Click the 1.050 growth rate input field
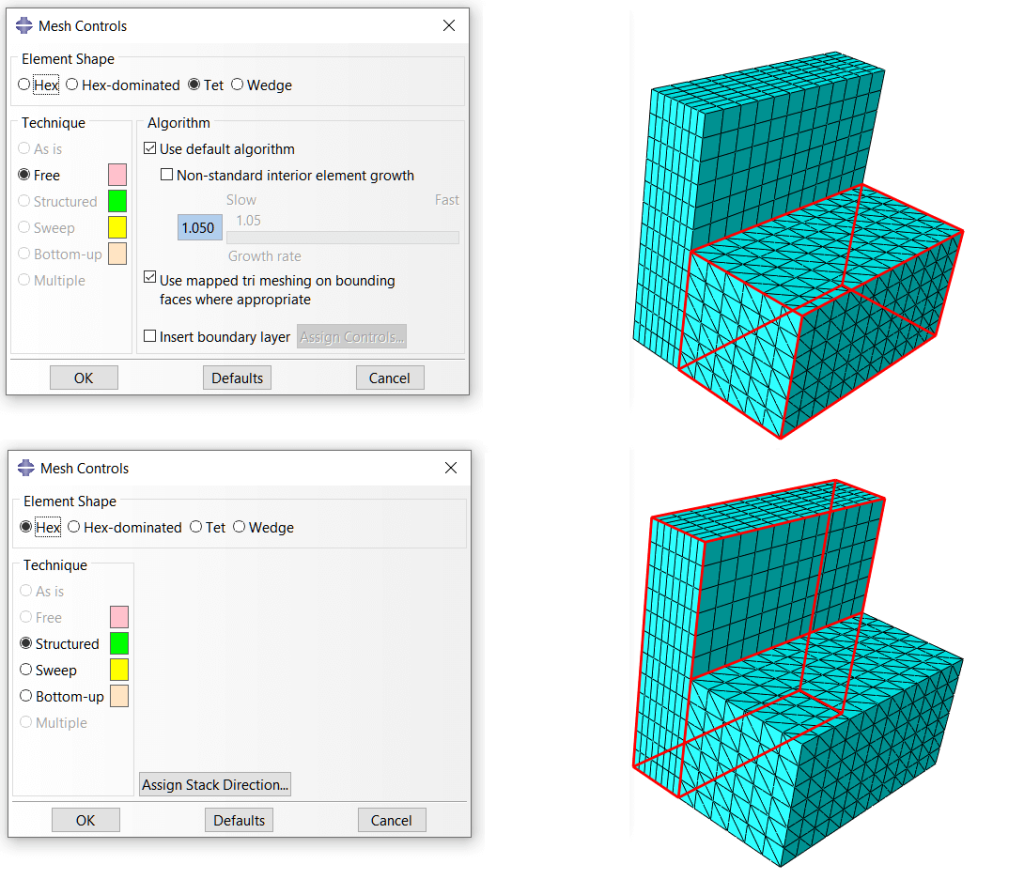Image resolution: width=1024 pixels, height=895 pixels. tap(199, 227)
